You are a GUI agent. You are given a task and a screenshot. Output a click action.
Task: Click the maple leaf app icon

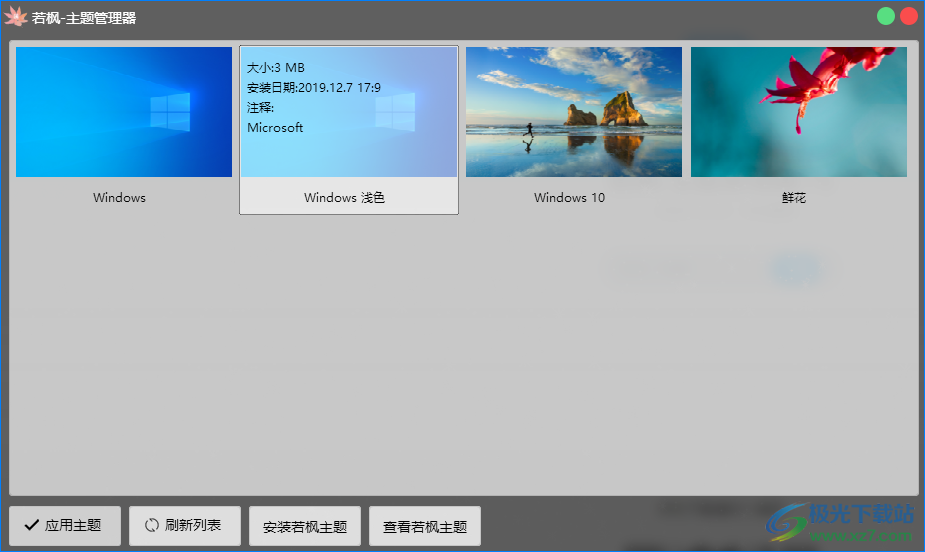(x=15, y=17)
